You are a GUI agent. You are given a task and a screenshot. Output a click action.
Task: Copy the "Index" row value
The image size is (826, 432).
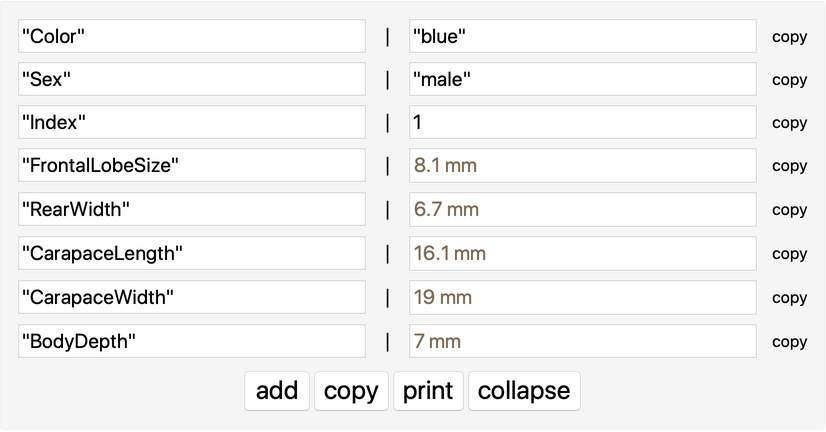point(789,123)
